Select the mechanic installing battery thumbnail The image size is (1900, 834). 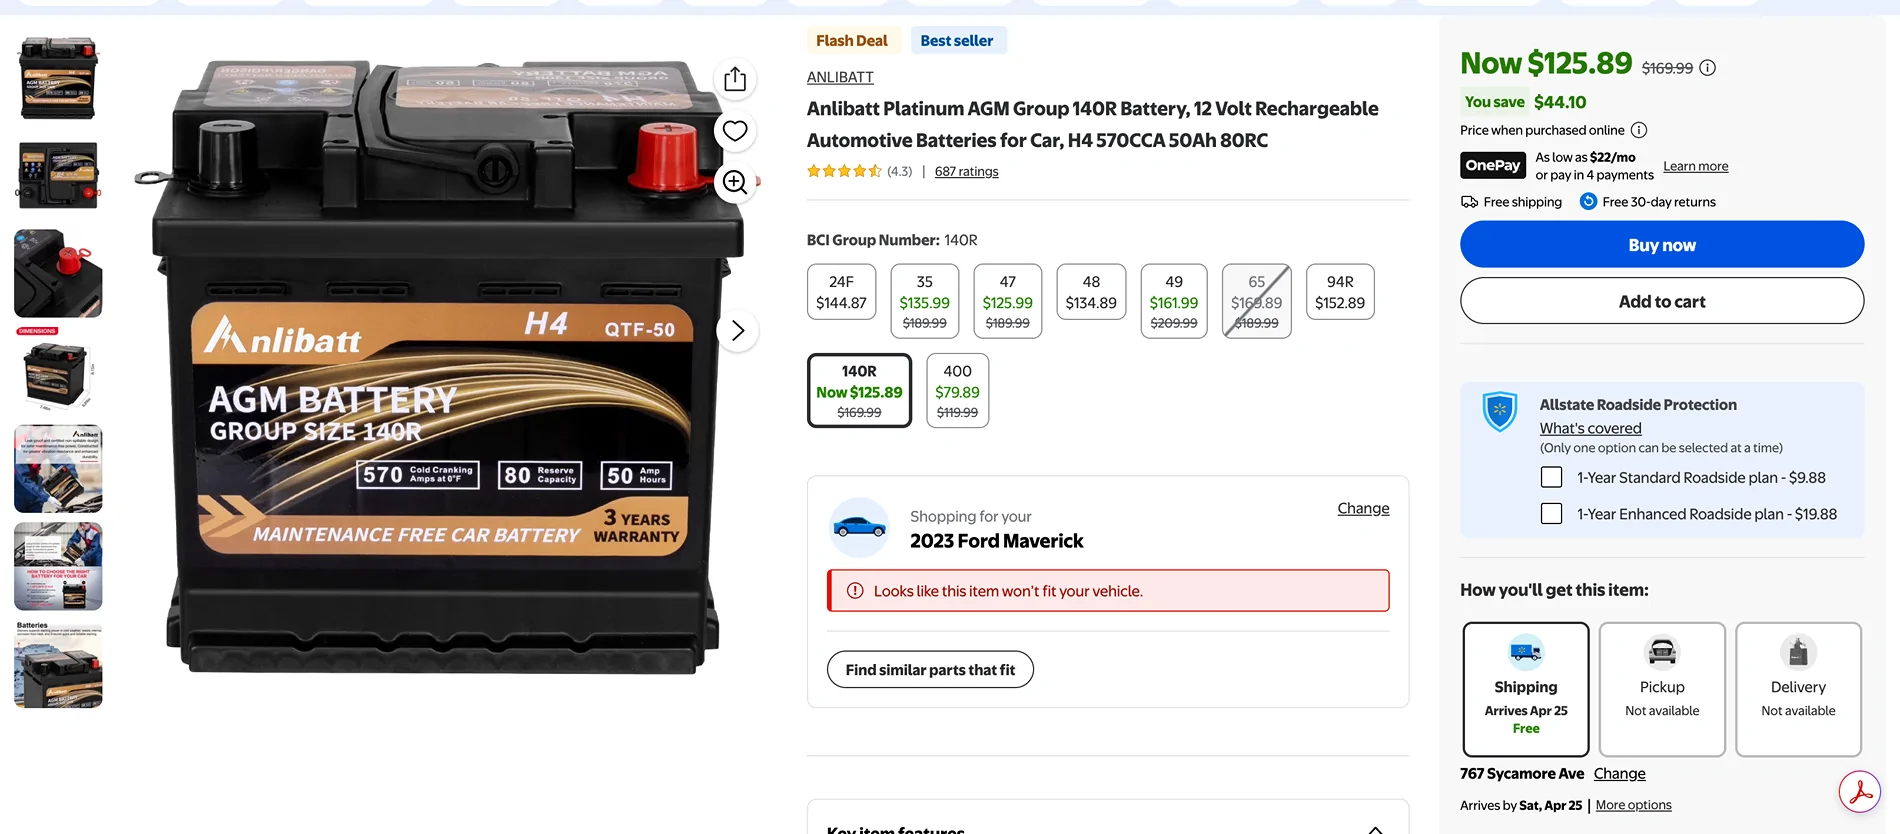tap(58, 468)
